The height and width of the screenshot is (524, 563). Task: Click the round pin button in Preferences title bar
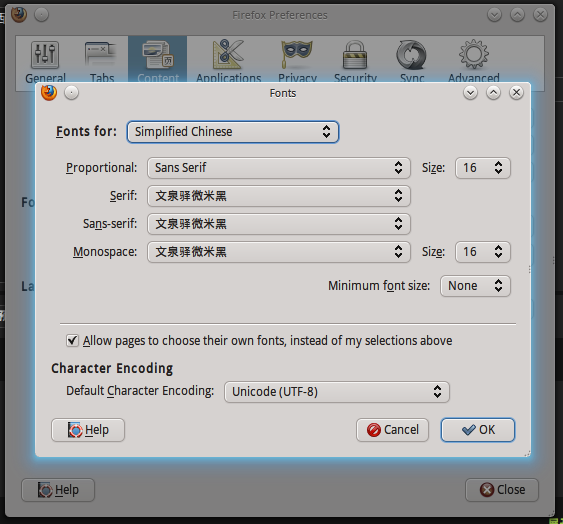point(42,15)
